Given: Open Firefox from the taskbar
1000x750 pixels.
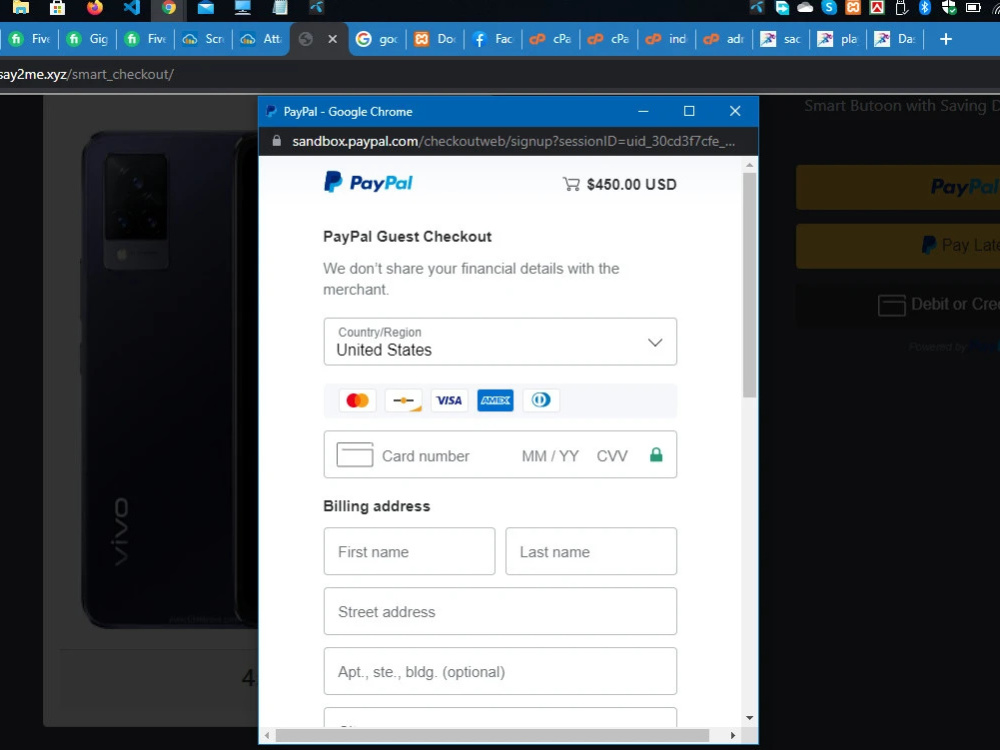Looking at the screenshot, I should point(94,7).
